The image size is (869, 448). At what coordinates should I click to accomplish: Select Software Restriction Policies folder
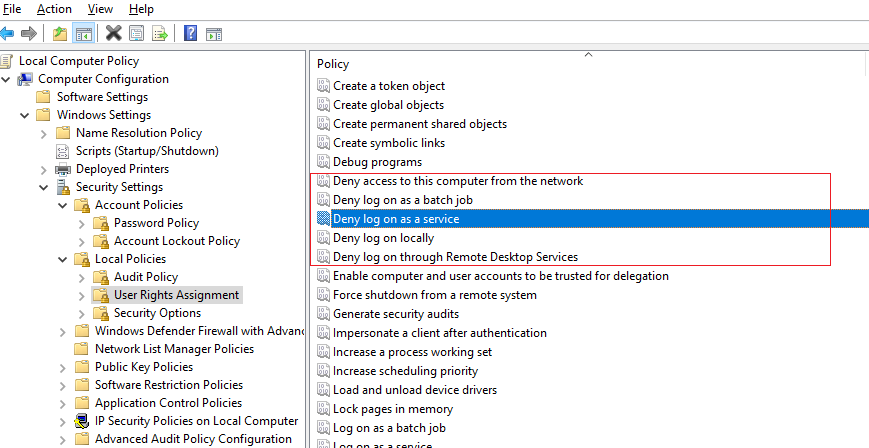[x=168, y=385]
